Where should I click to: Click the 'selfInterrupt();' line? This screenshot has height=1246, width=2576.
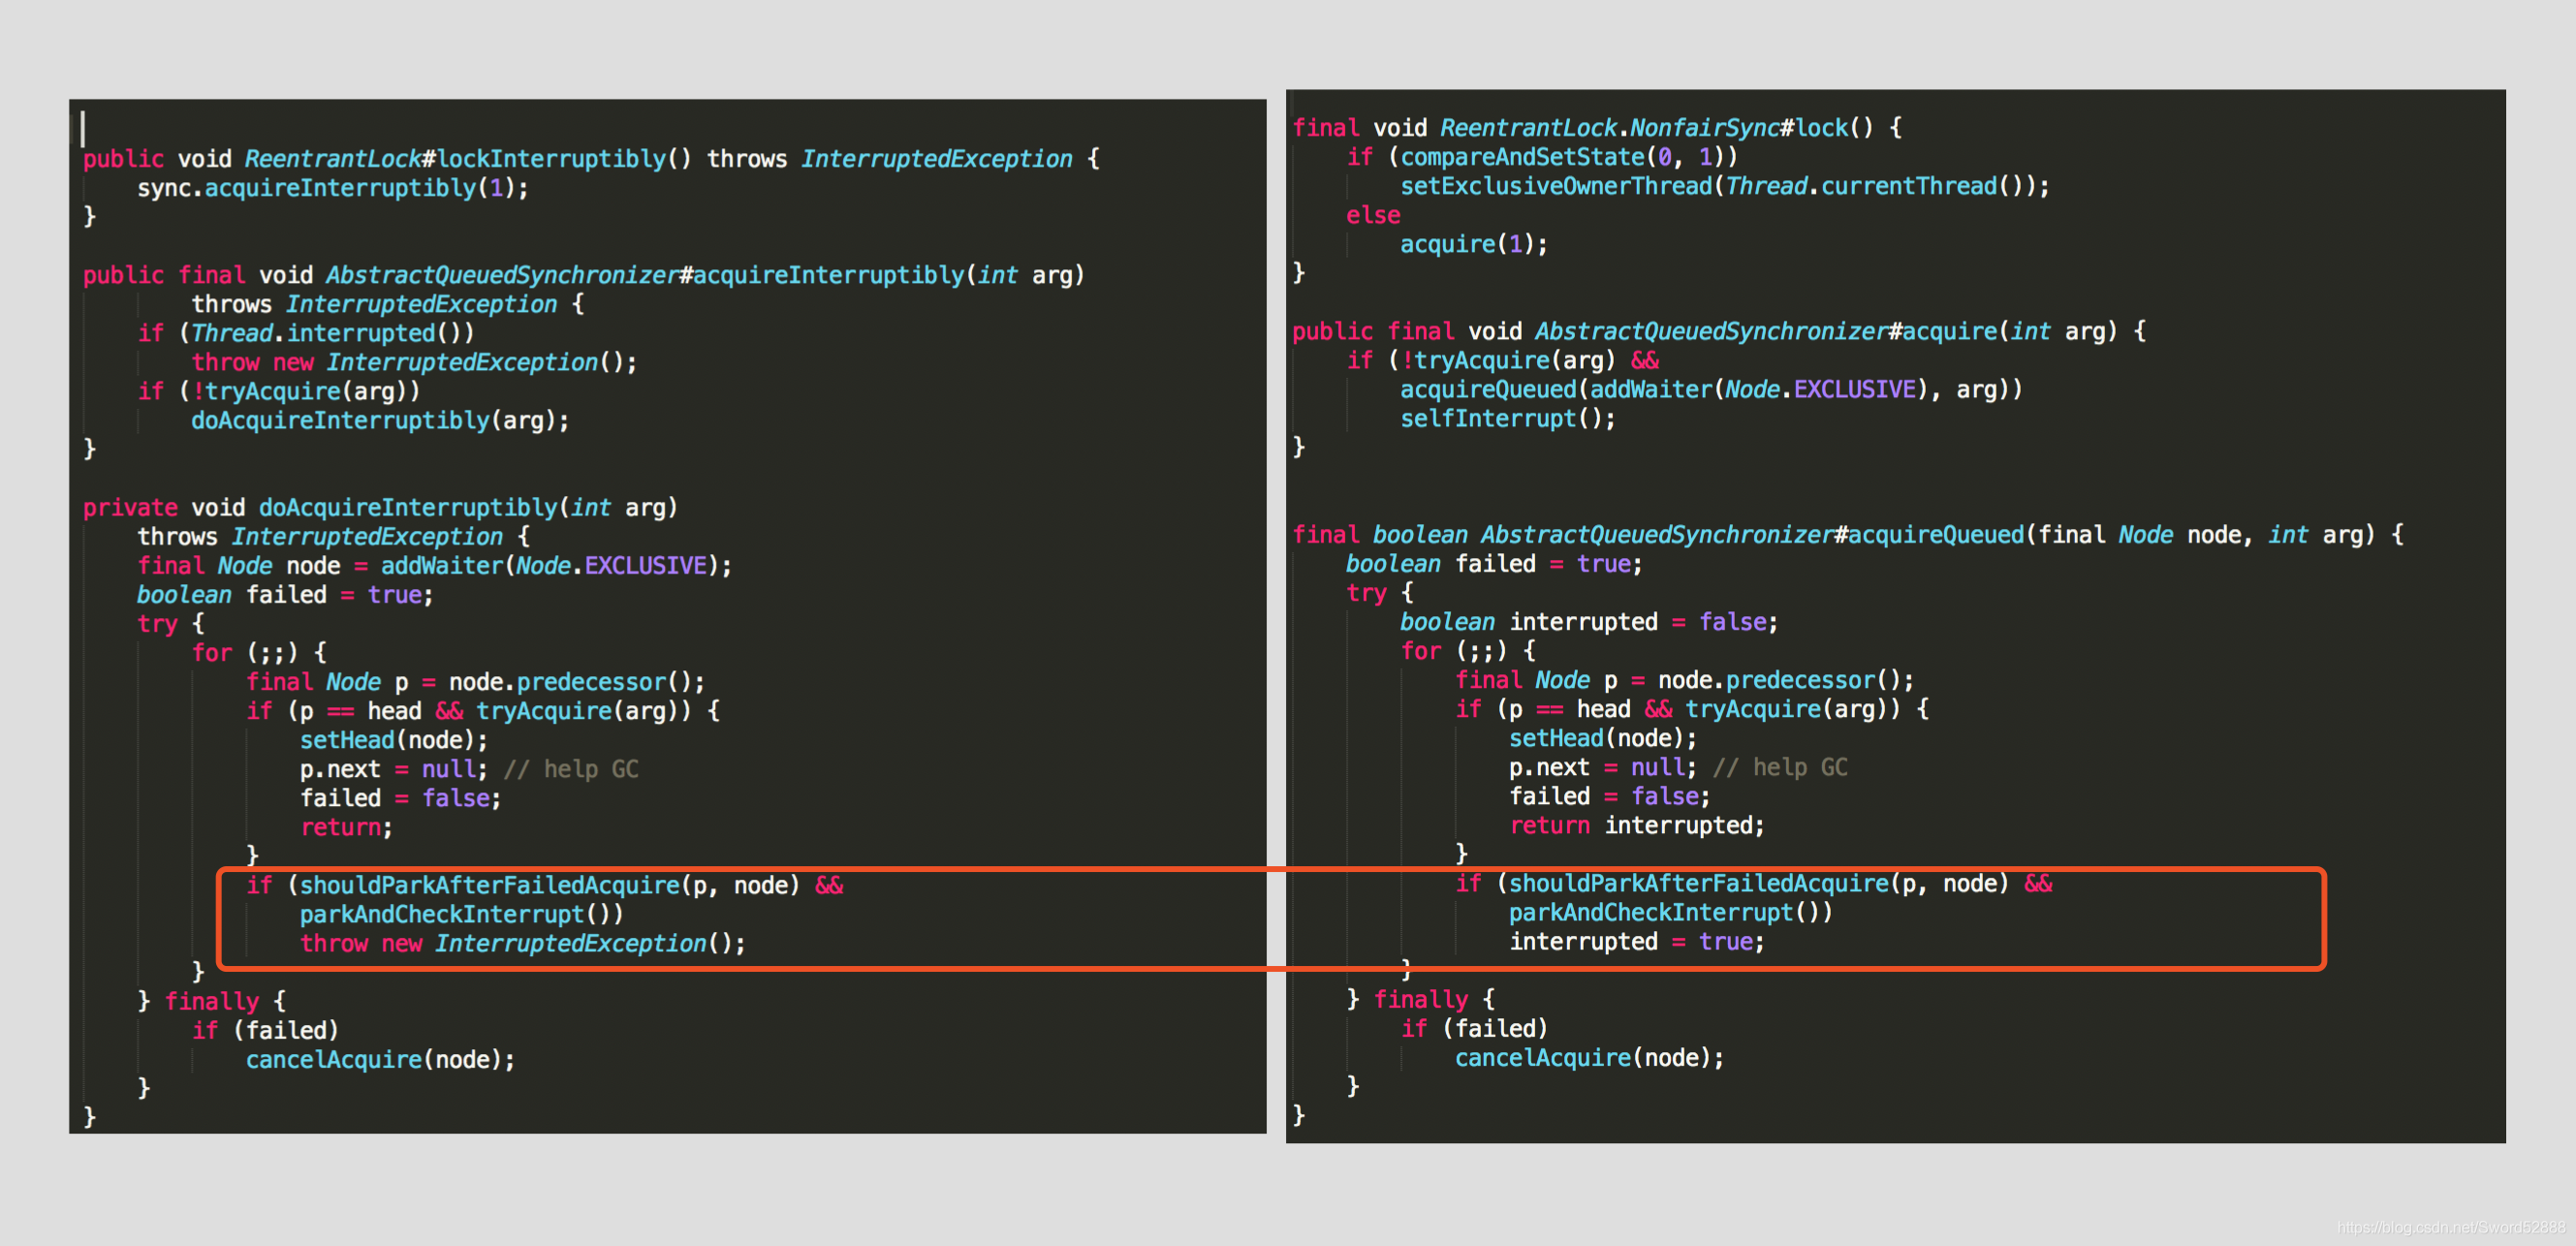pyautogui.click(x=1507, y=418)
